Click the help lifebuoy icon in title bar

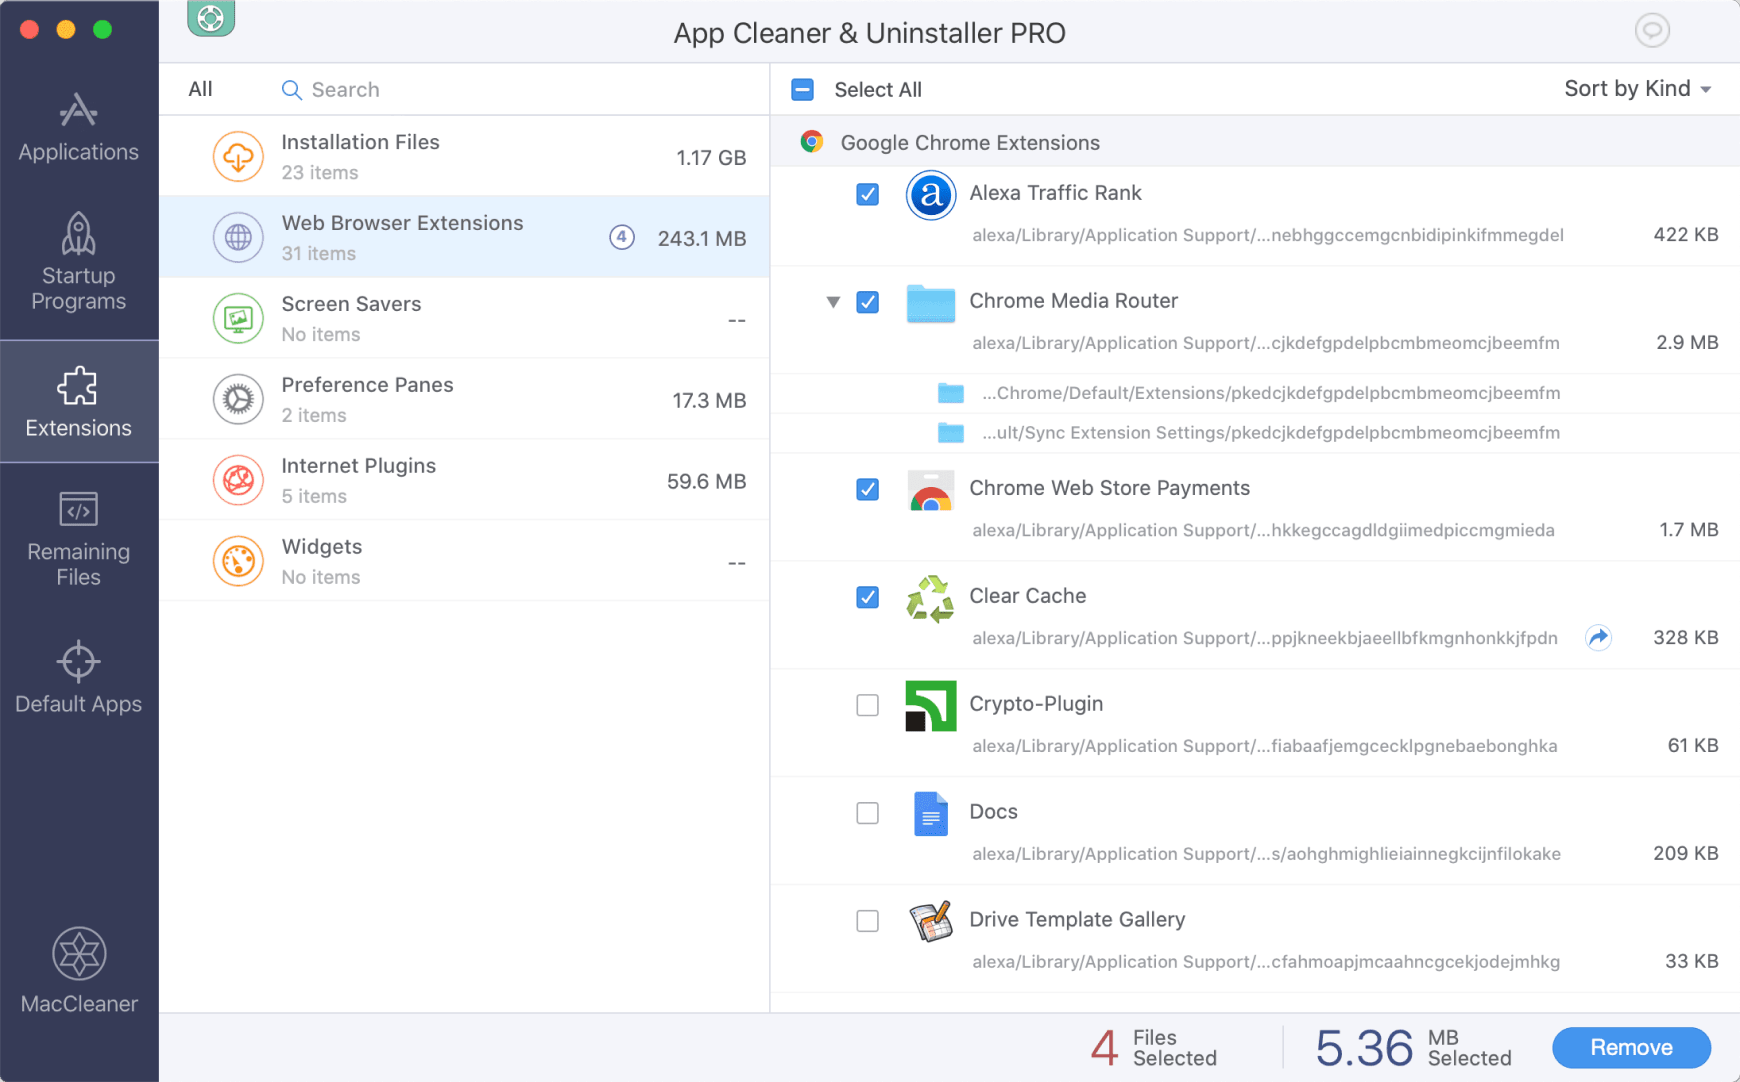[211, 17]
